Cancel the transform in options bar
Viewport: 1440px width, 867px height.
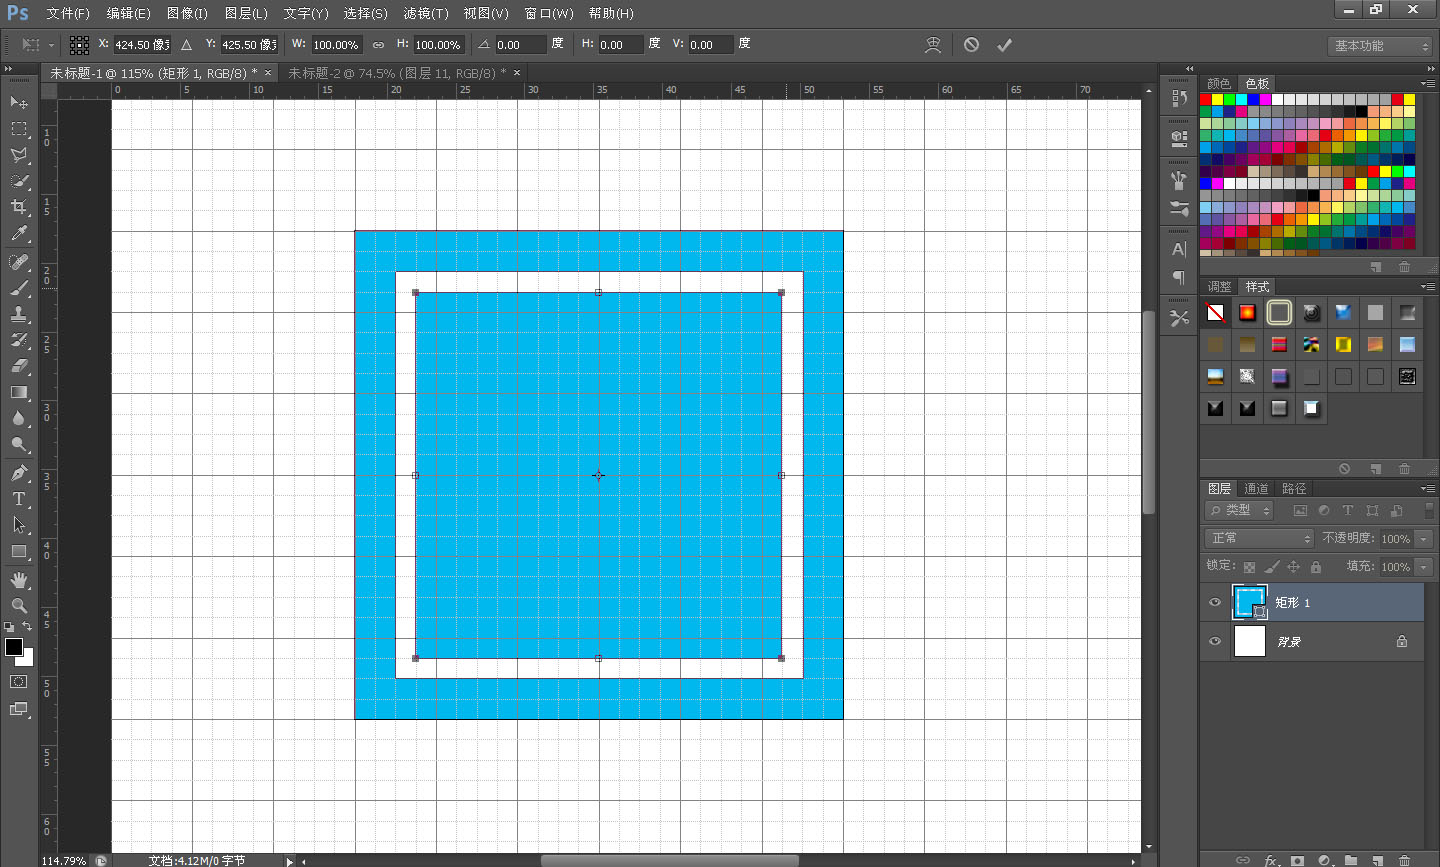[971, 45]
